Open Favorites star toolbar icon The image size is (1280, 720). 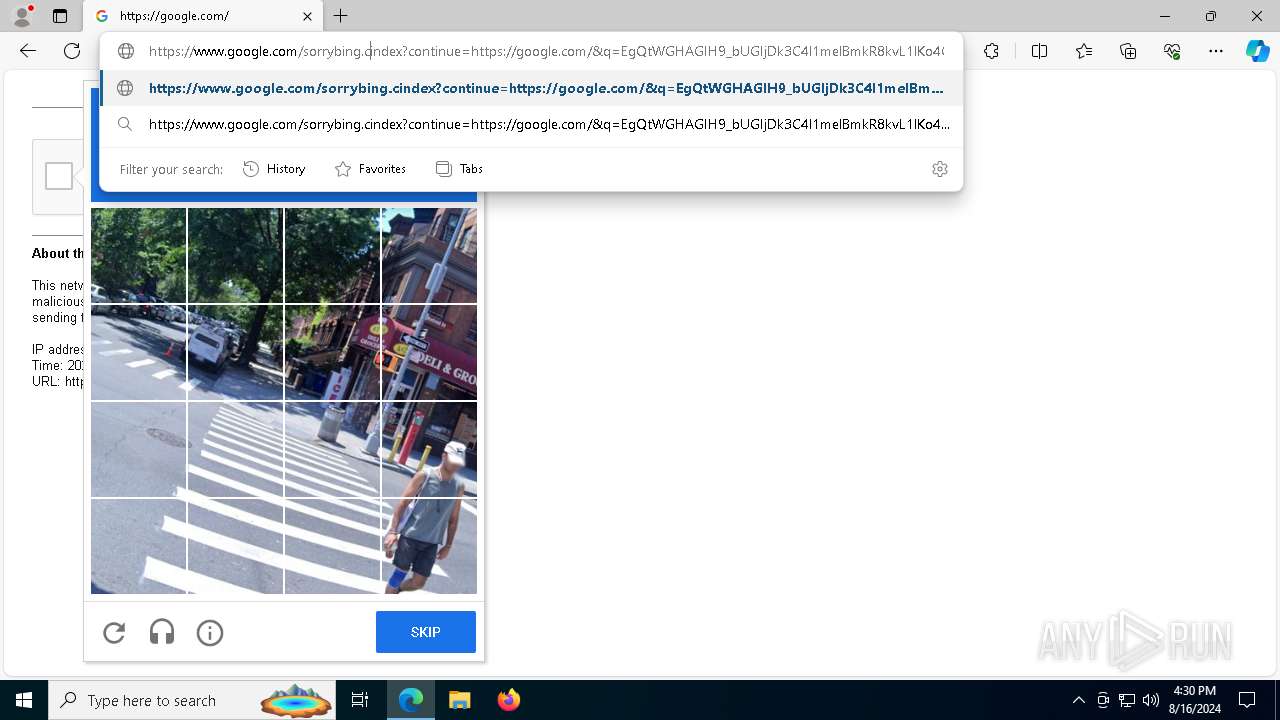(1084, 51)
